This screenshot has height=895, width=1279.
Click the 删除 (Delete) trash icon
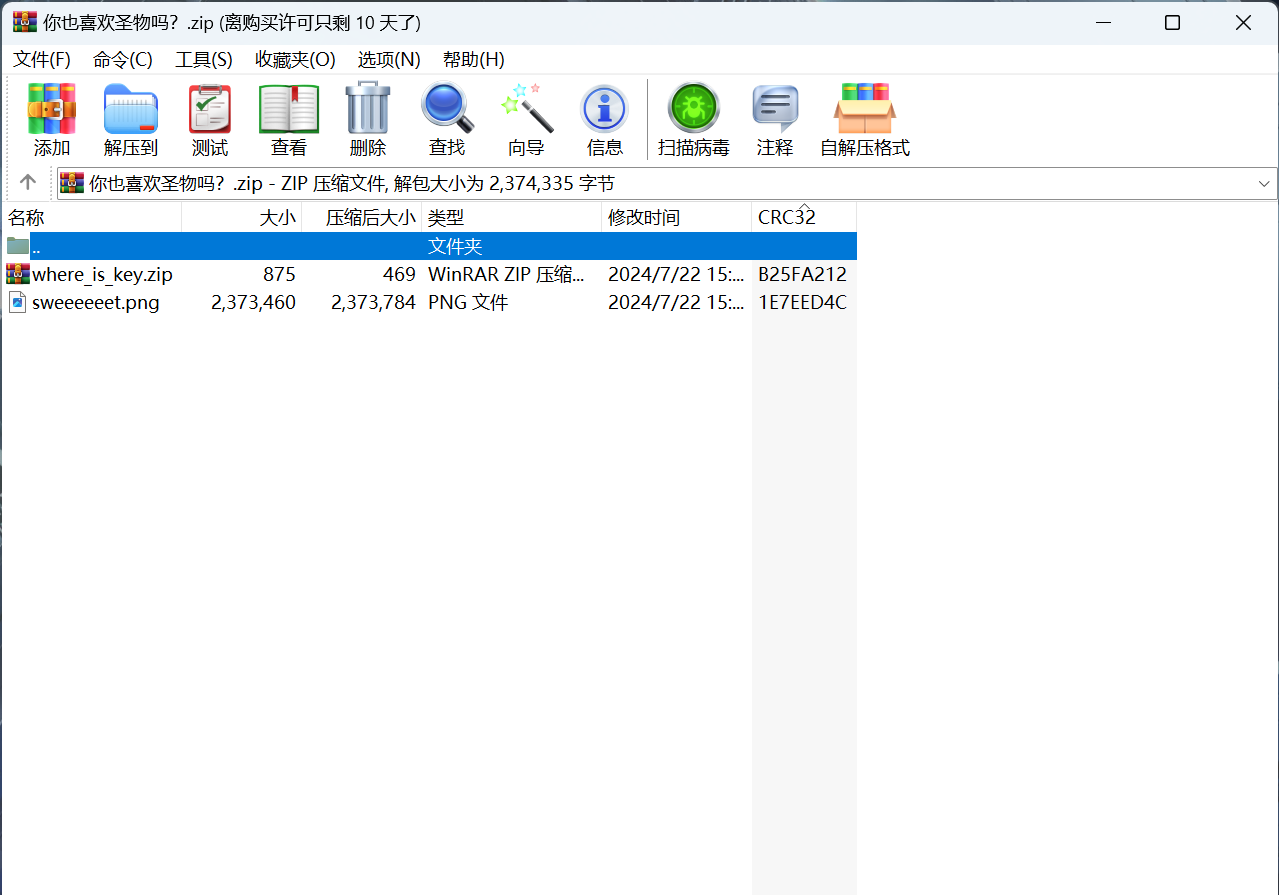click(x=368, y=108)
